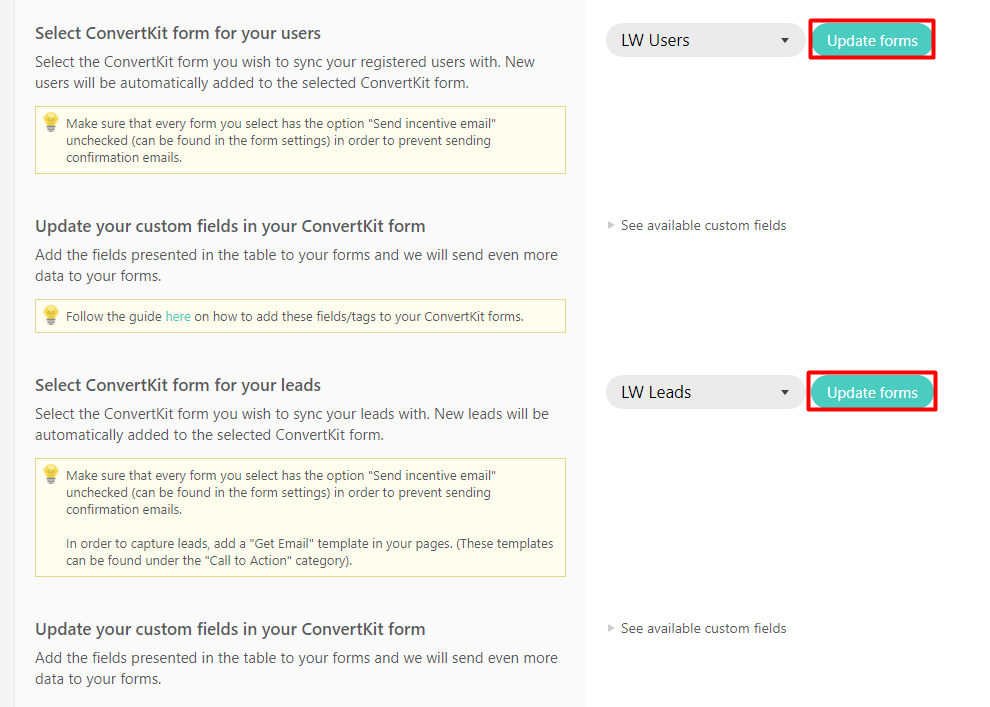Click 'Update forms' next to LW Users
The image size is (990, 707).
point(871,40)
